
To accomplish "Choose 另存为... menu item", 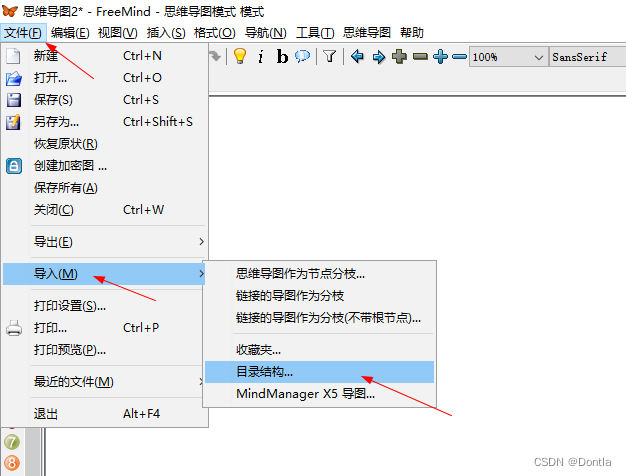I will pyautogui.click(x=104, y=122).
